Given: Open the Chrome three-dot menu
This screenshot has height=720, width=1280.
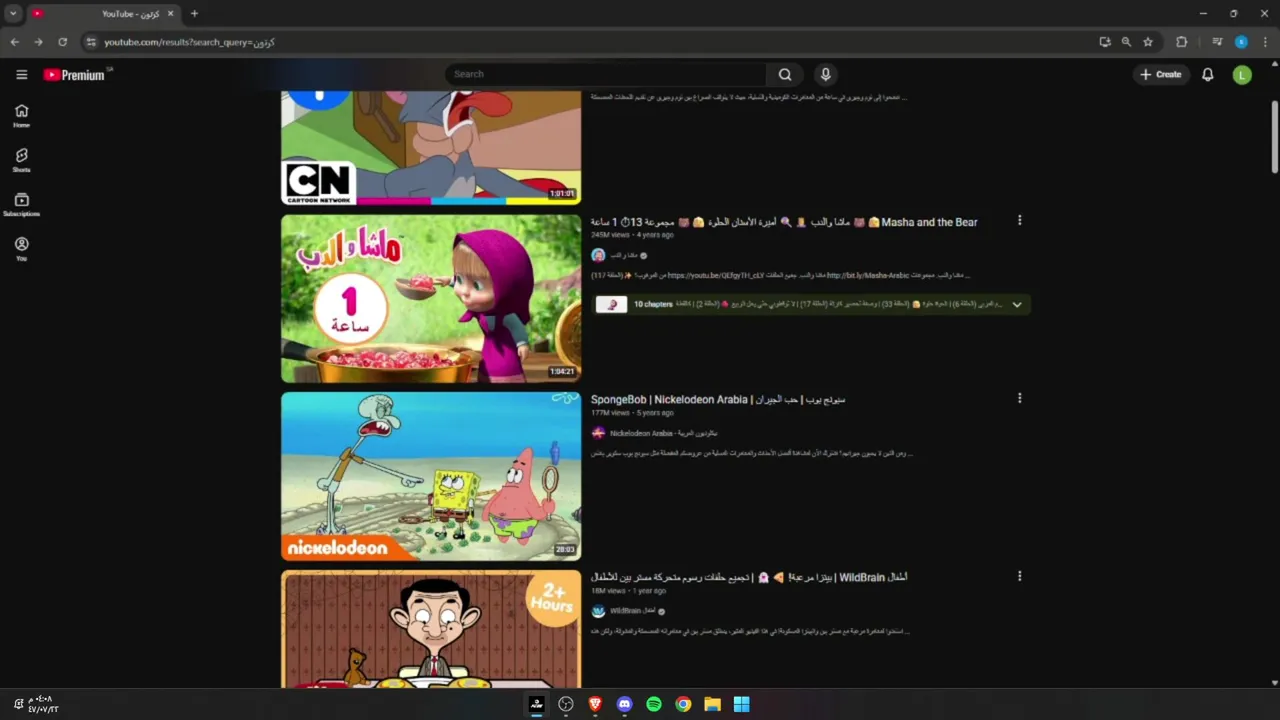Looking at the screenshot, I should click(x=1265, y=42).
